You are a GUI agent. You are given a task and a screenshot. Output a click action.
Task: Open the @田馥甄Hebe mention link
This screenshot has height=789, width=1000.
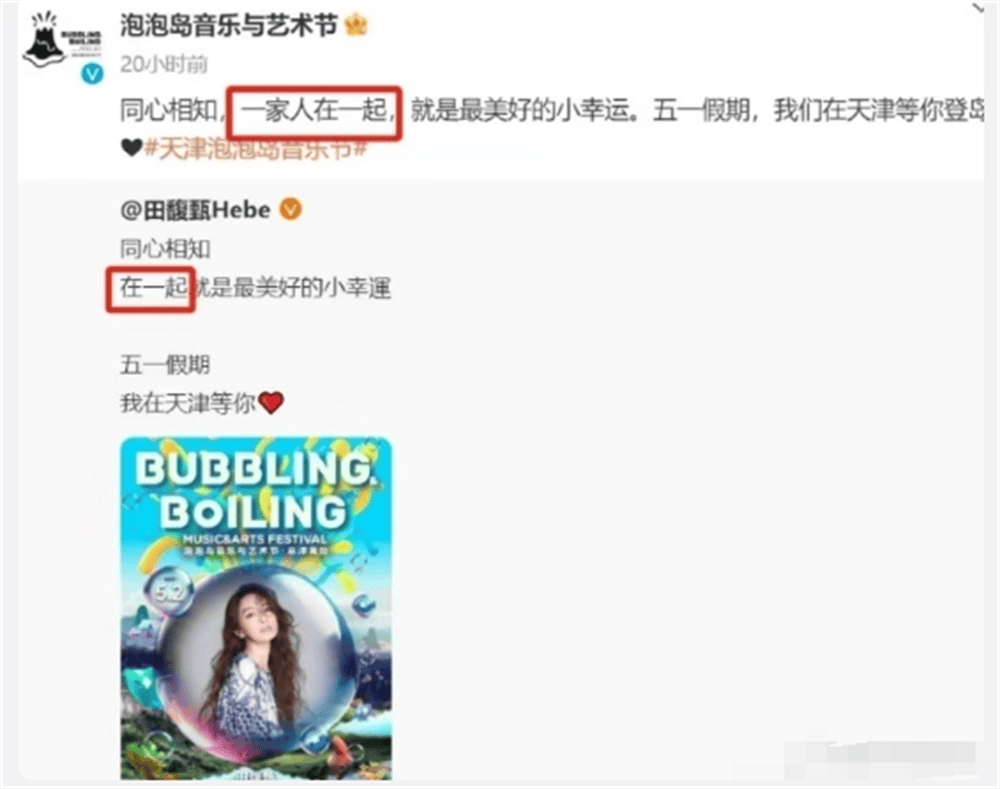[x=195, y=210]
